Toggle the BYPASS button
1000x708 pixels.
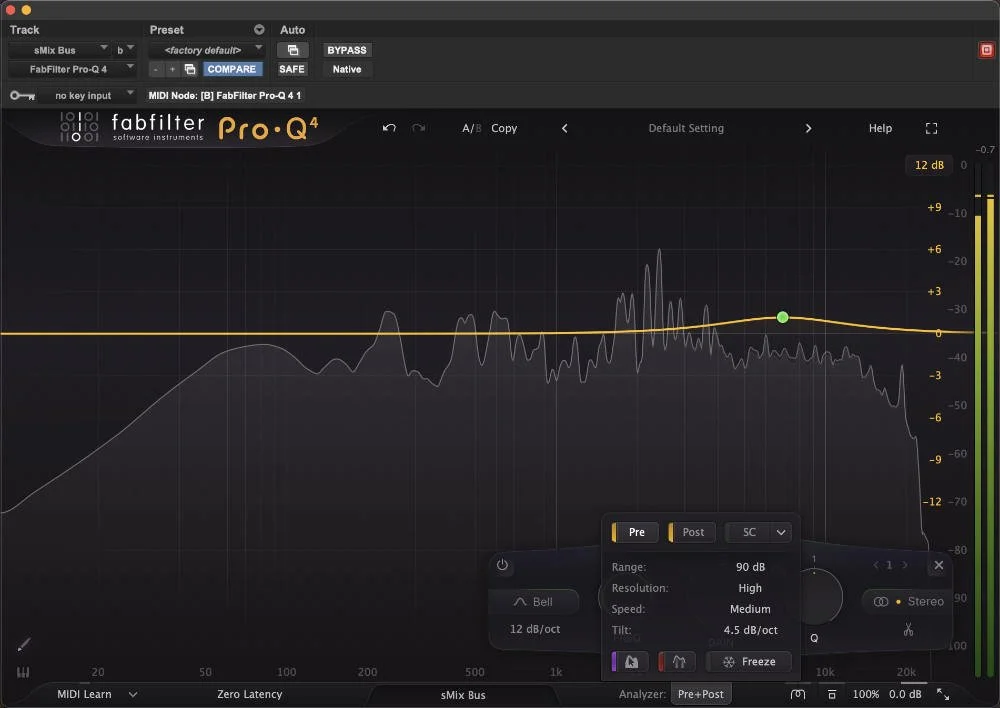click(347, 50)
